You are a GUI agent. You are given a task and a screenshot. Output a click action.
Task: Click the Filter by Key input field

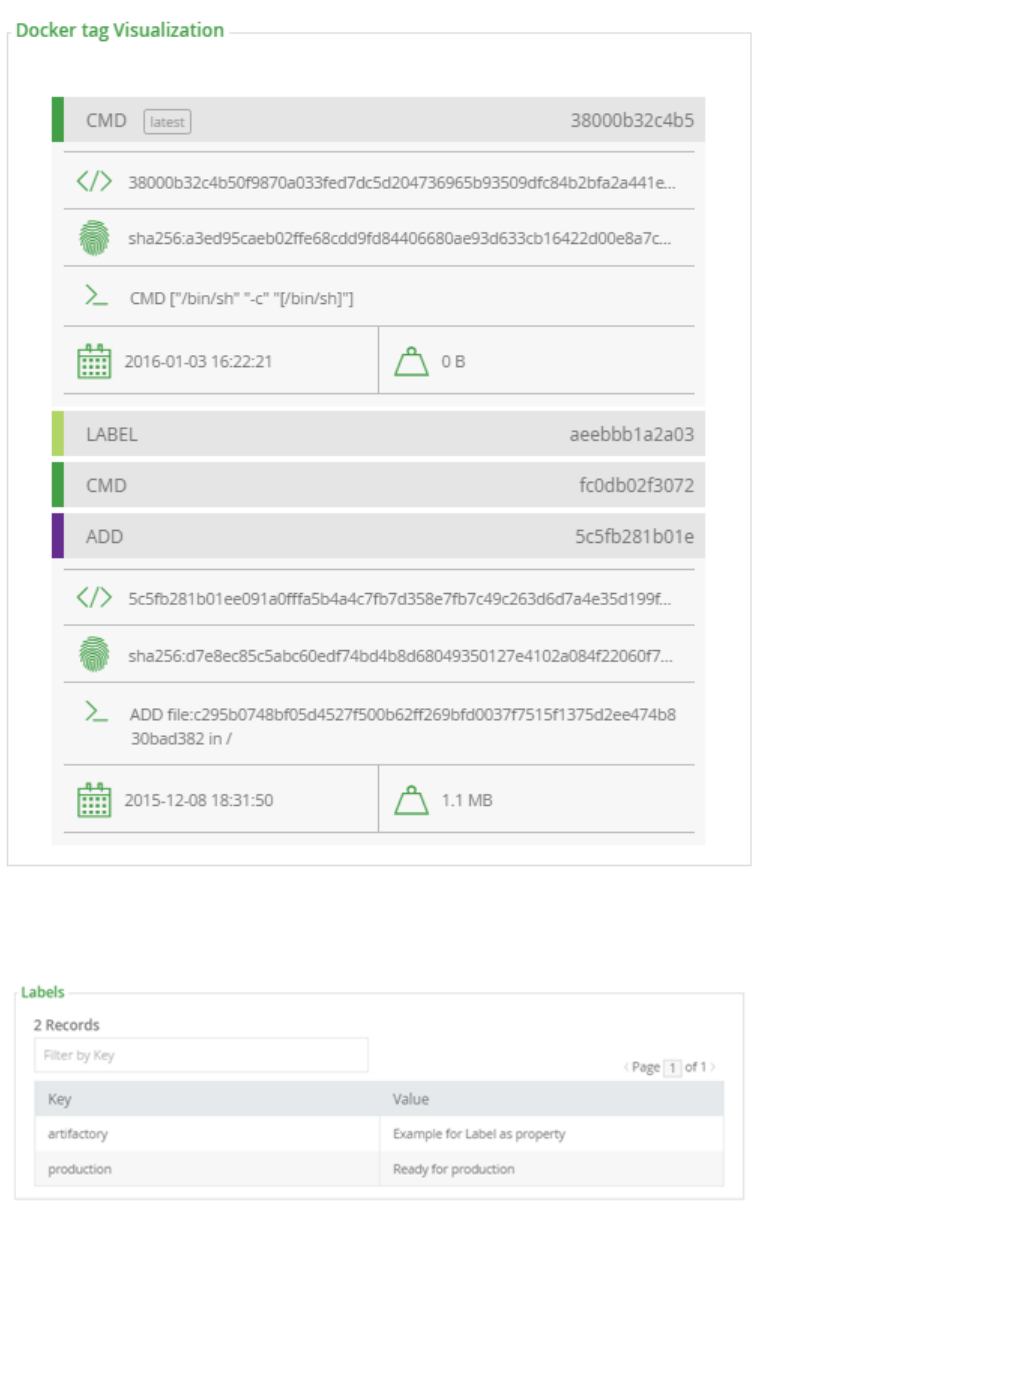click(201, 1055)
